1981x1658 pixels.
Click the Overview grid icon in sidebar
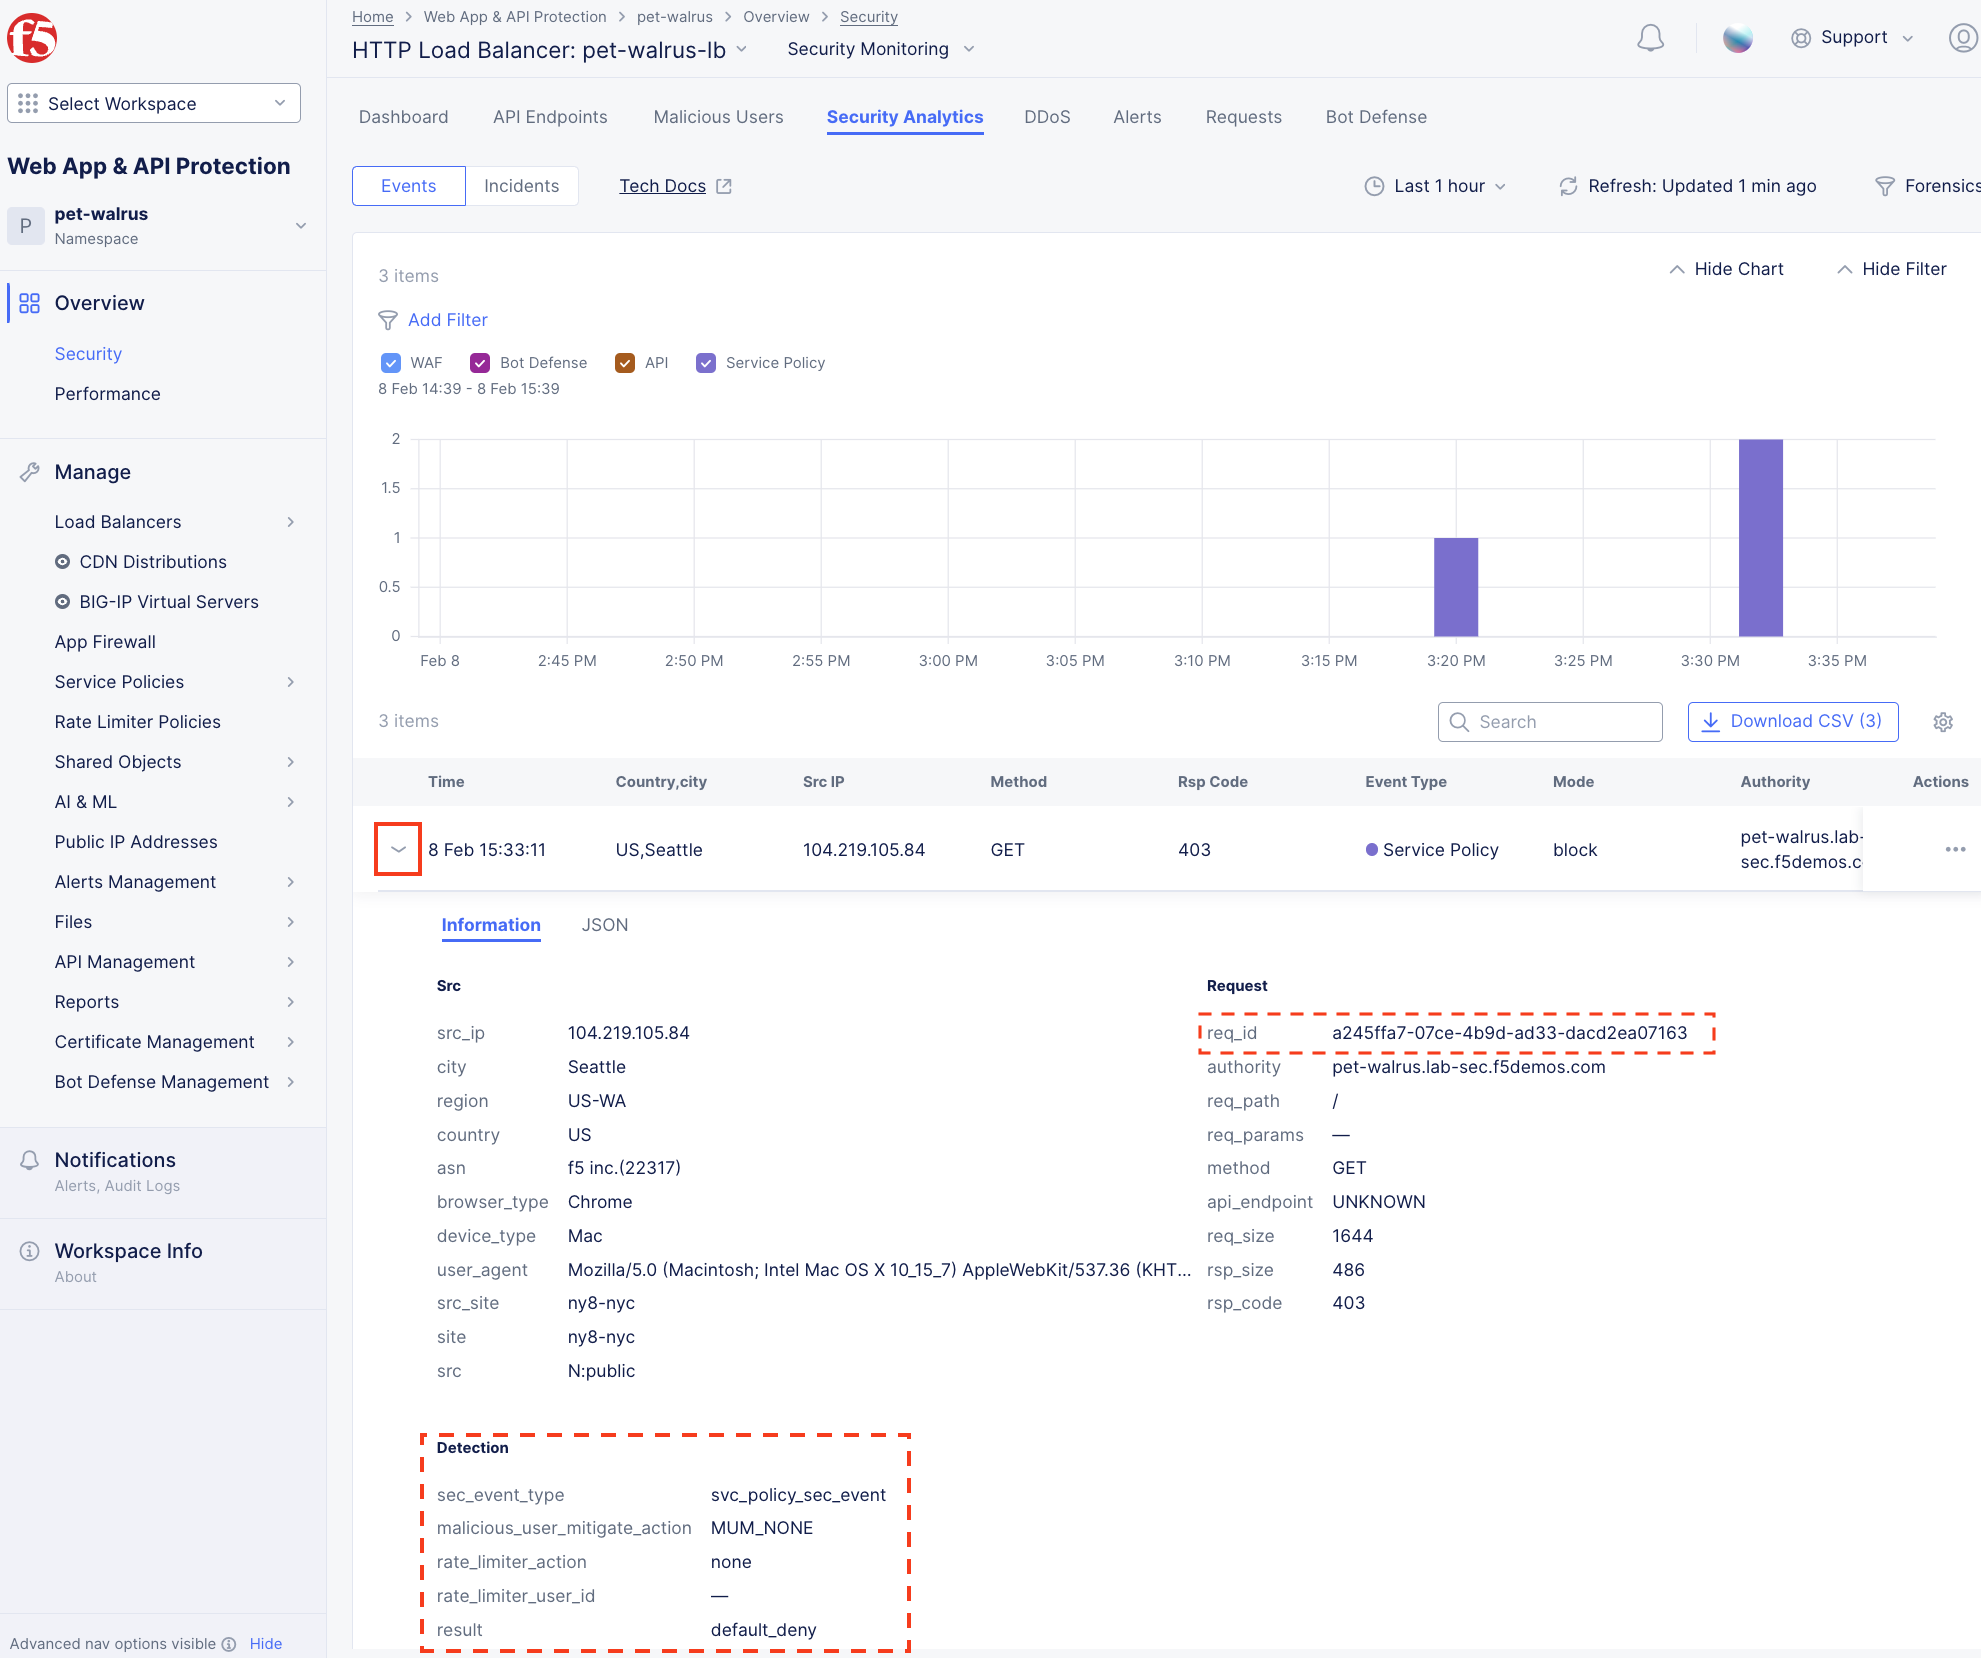click(x=30, y=303)
